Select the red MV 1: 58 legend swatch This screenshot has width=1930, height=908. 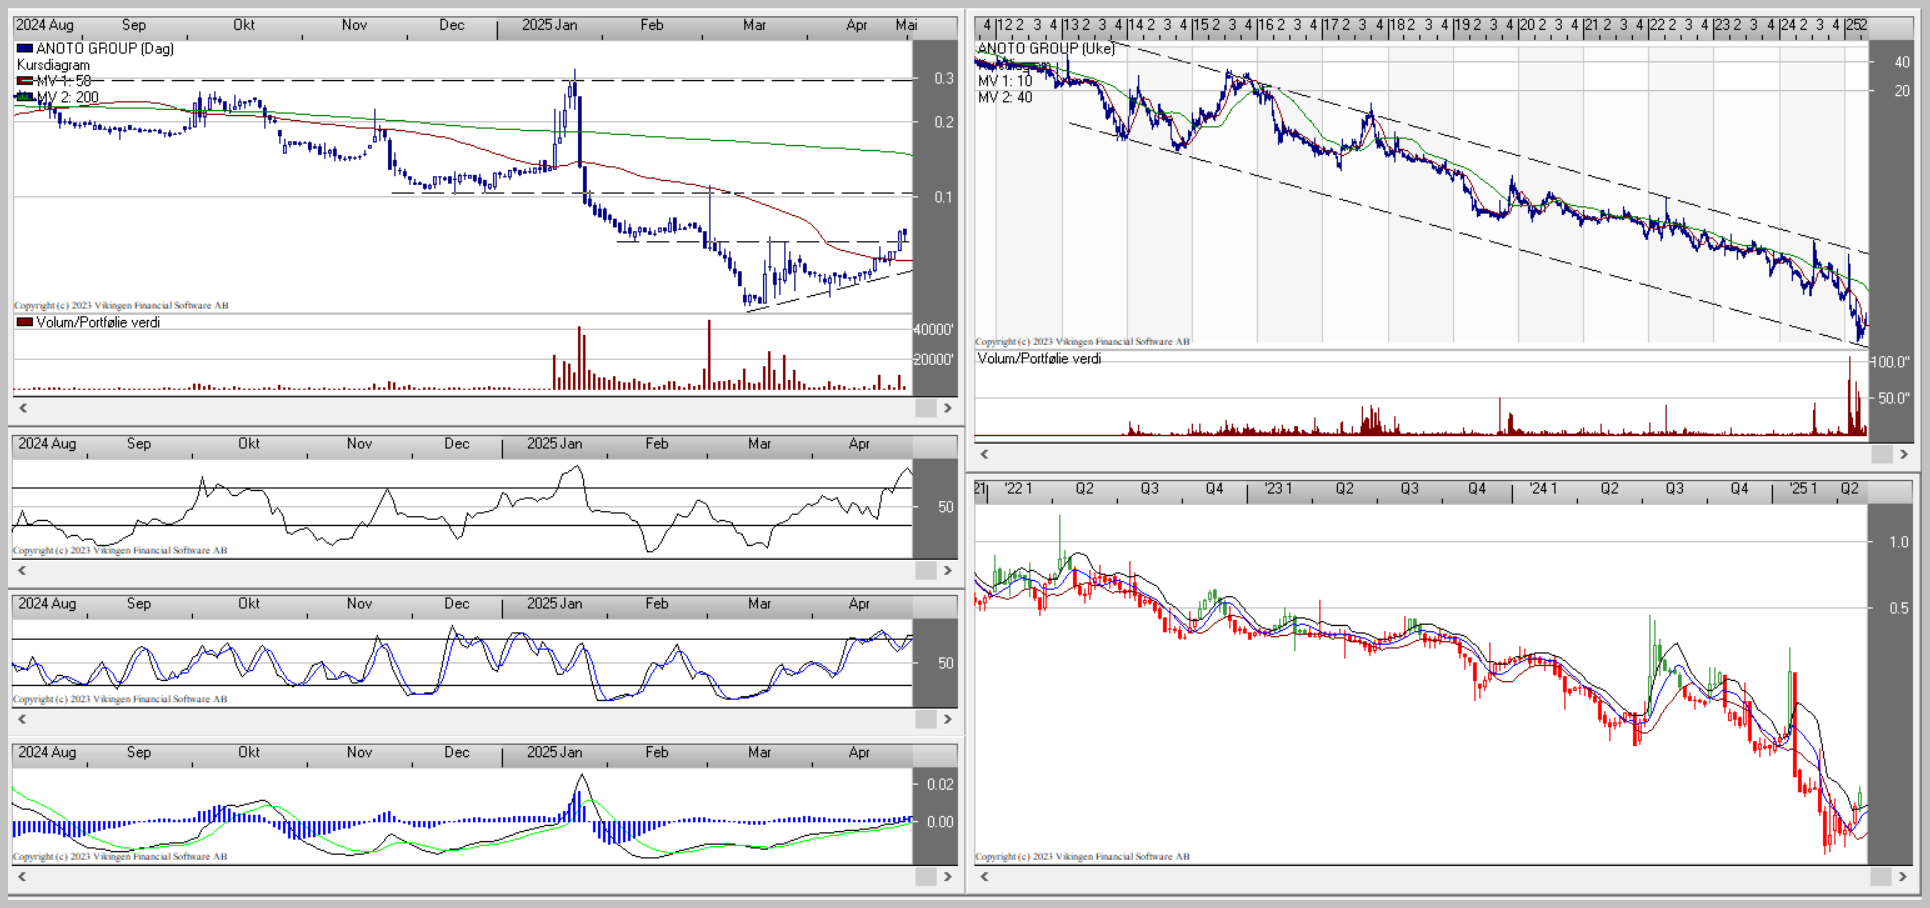coord(25,81)
